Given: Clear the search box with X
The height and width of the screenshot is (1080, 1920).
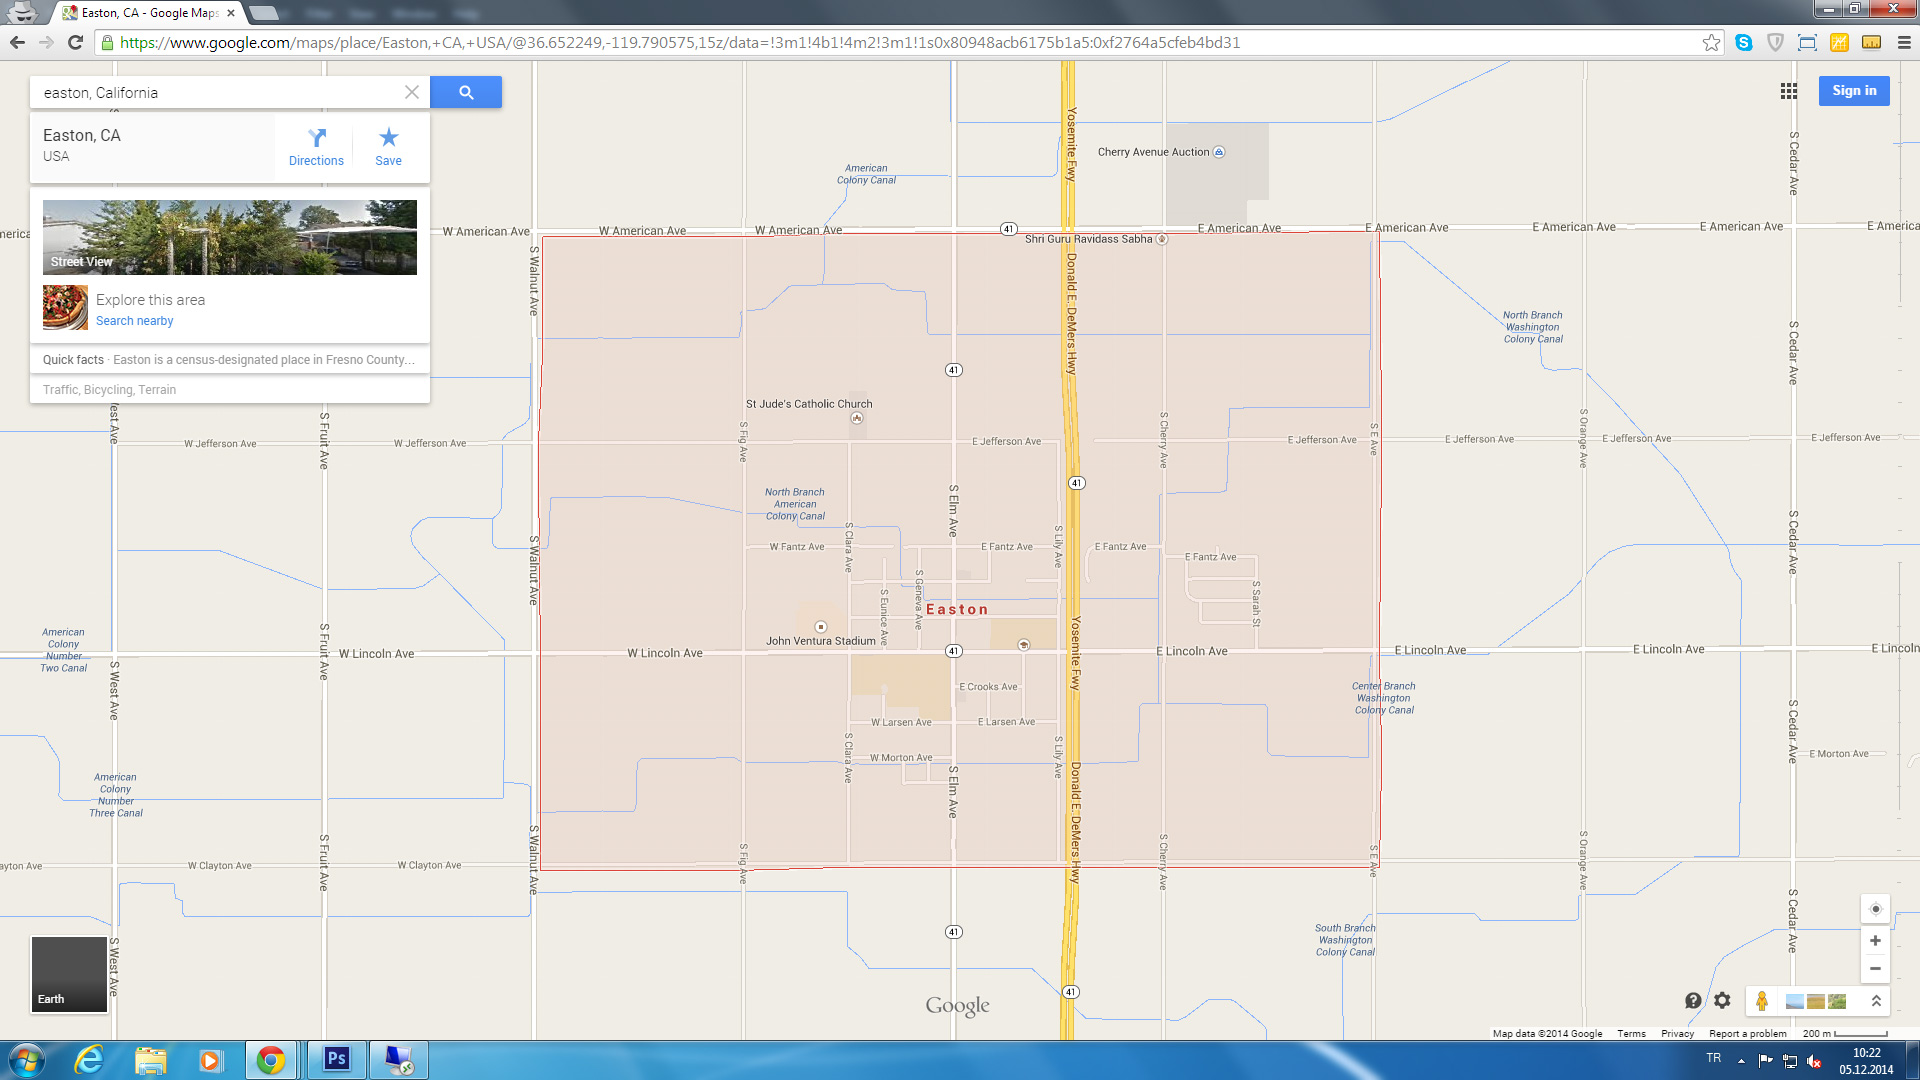Looking at the screenshot, I should click(x=411, y=92).
